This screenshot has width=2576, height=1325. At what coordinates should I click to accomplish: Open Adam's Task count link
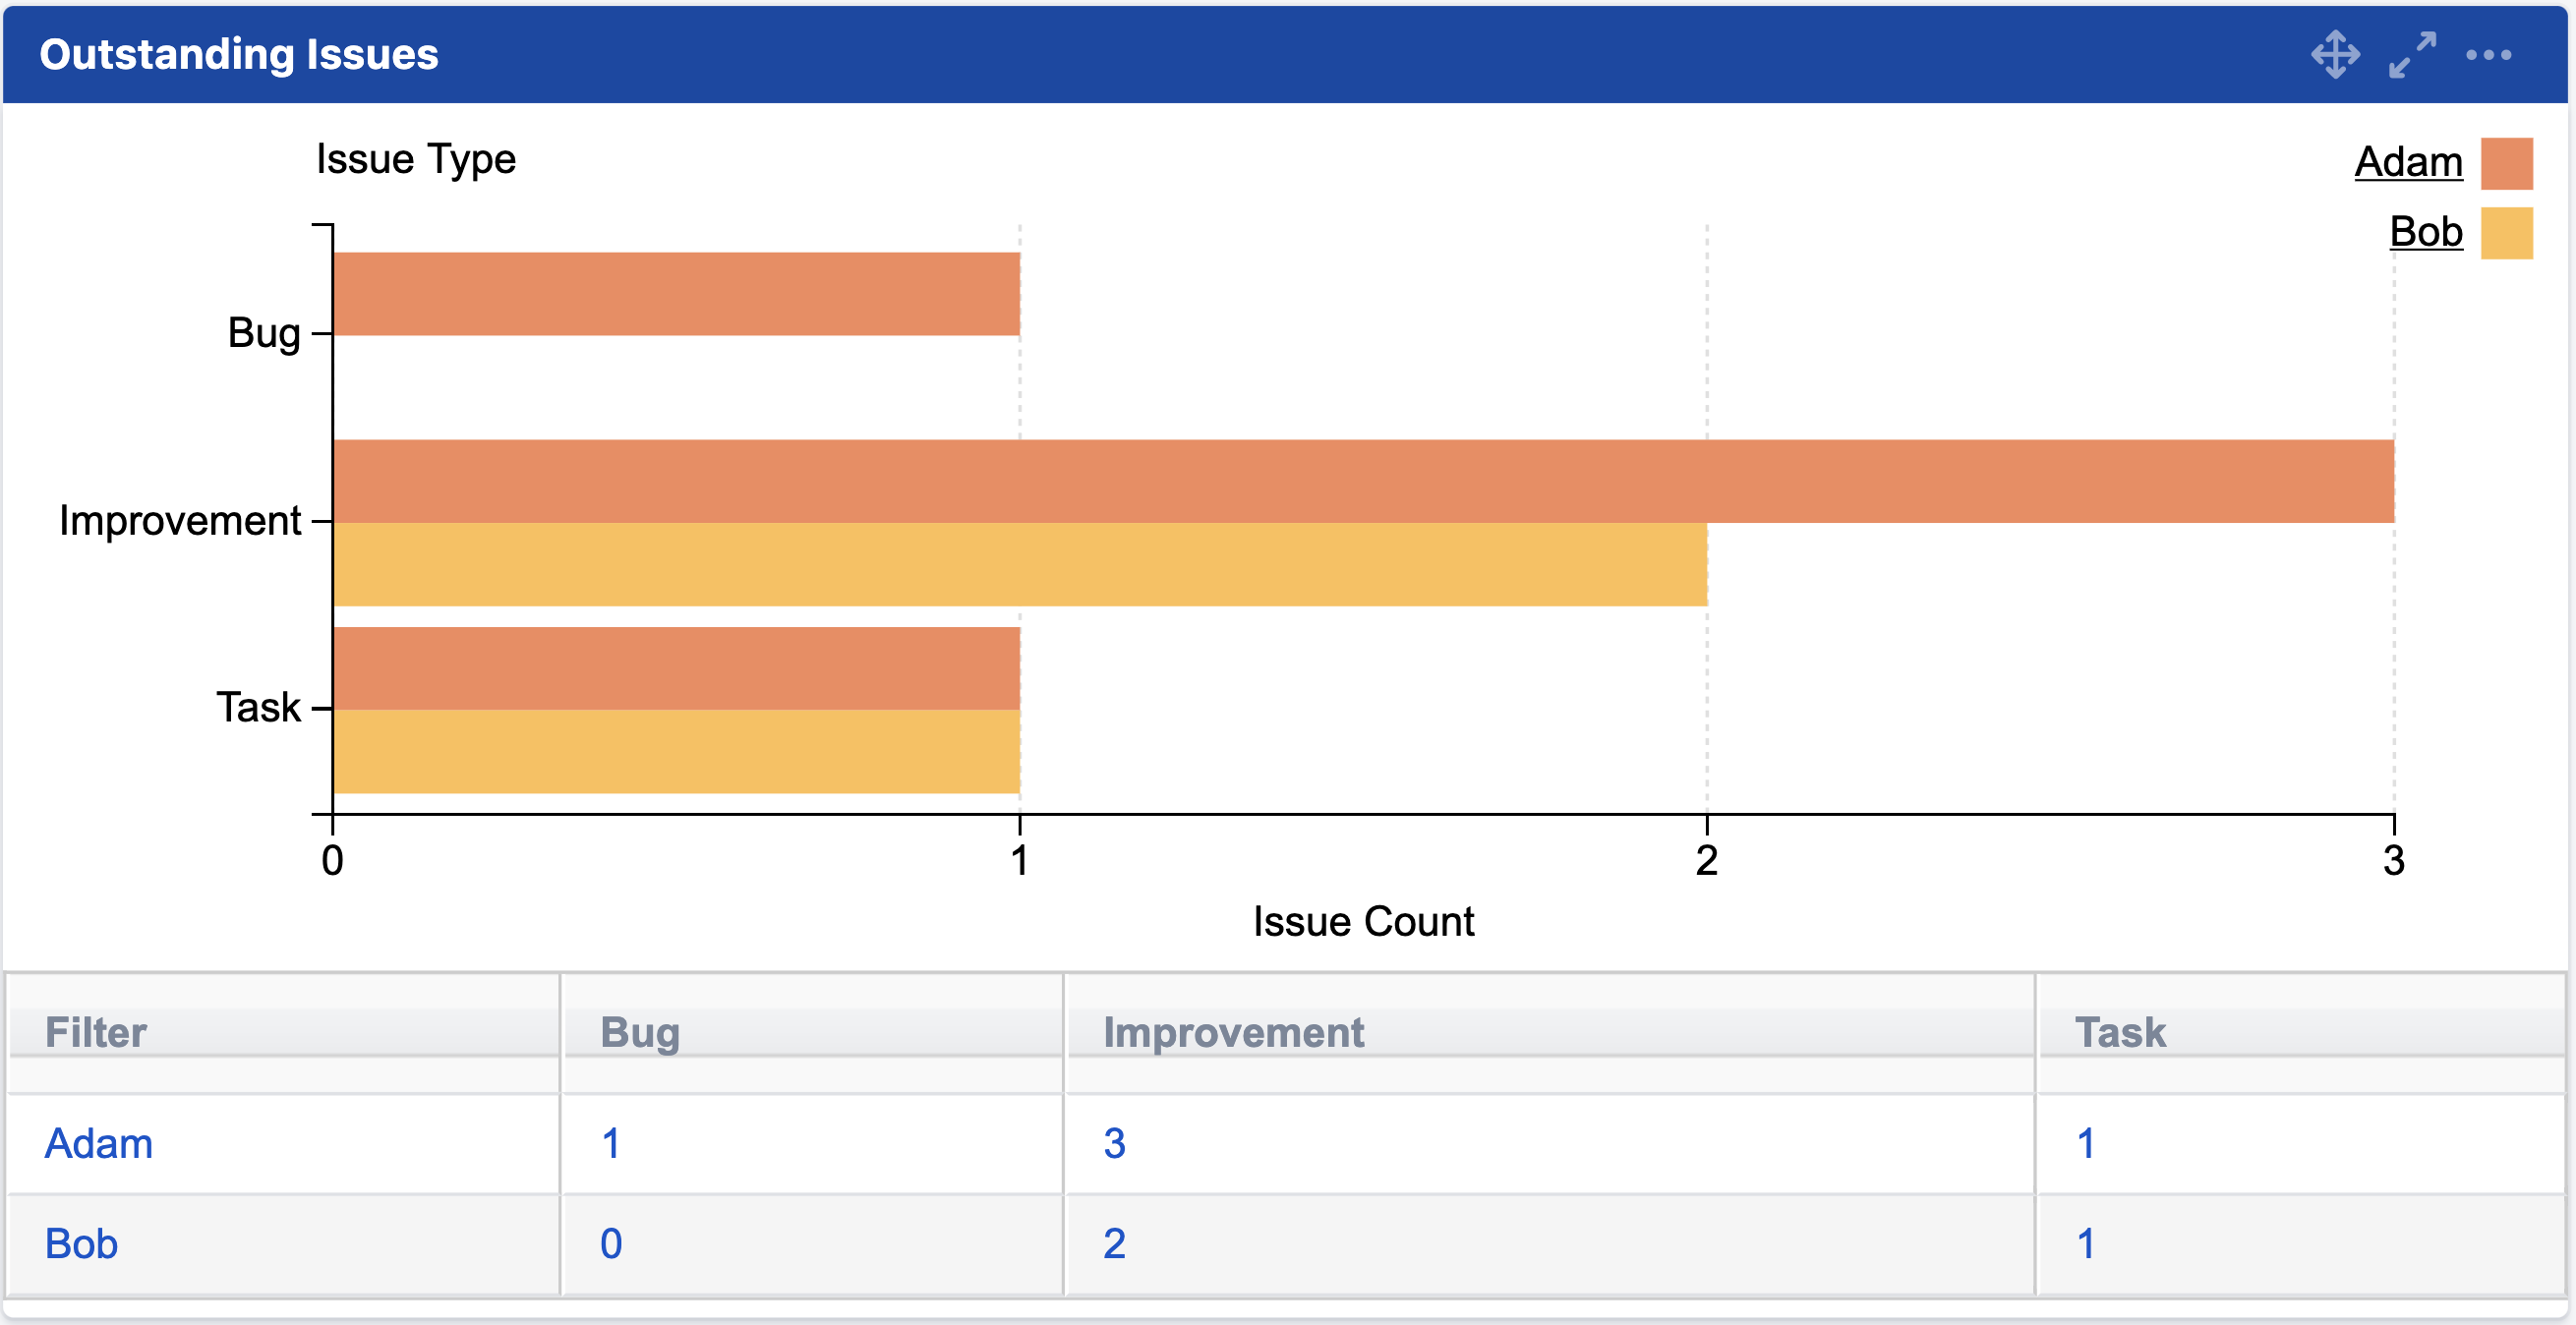click(2085, 1143)
